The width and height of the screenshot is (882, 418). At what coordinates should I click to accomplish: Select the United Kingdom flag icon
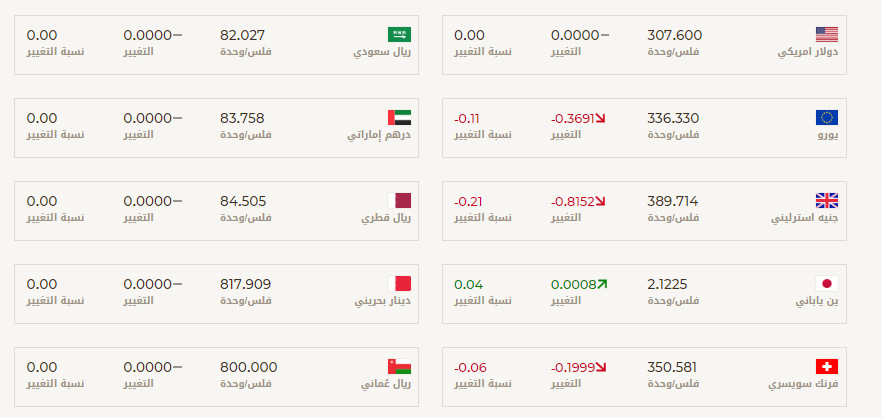click(x=827, y=201)
